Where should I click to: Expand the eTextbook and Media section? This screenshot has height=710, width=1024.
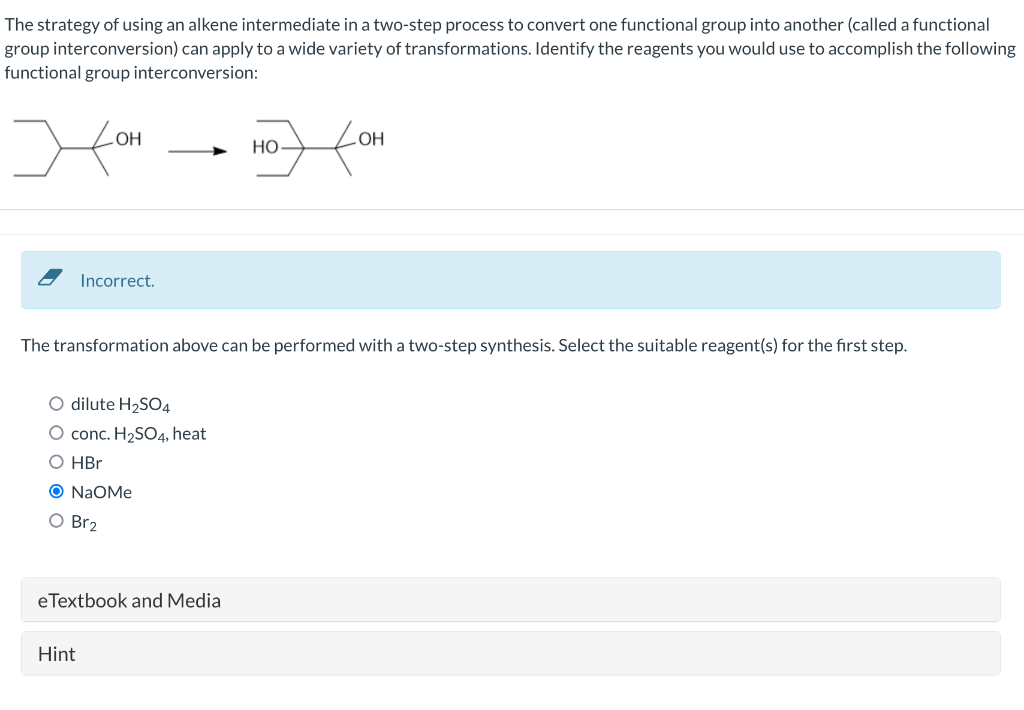coord(511,599)
